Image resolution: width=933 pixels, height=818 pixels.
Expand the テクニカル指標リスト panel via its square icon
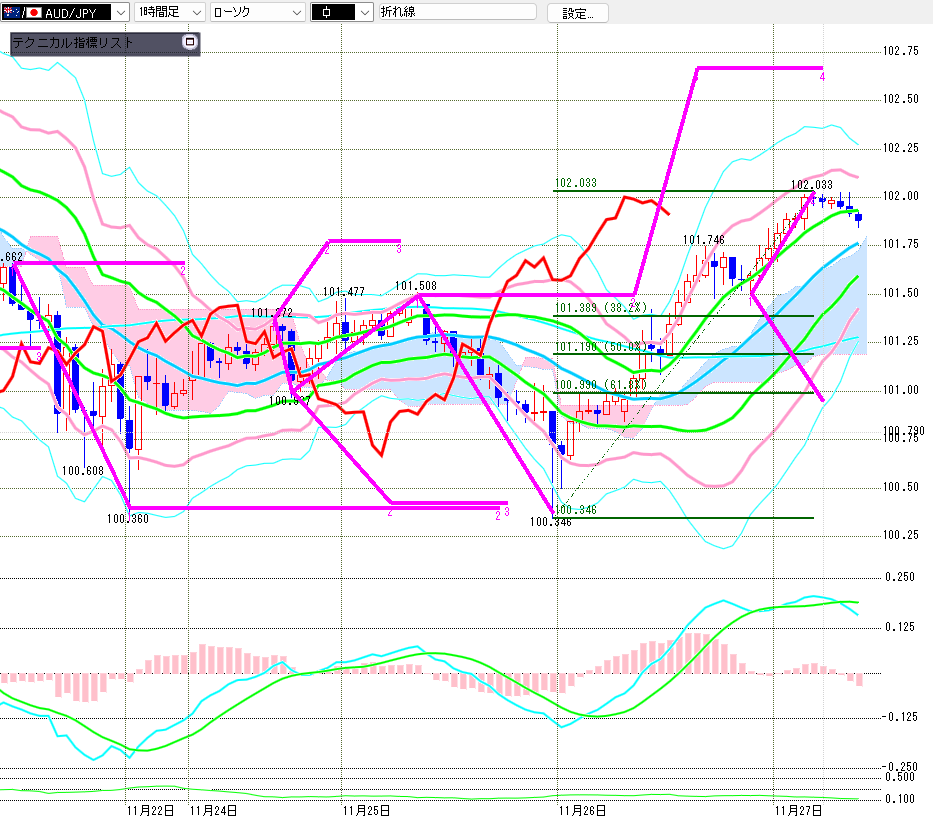click(190, 43)
